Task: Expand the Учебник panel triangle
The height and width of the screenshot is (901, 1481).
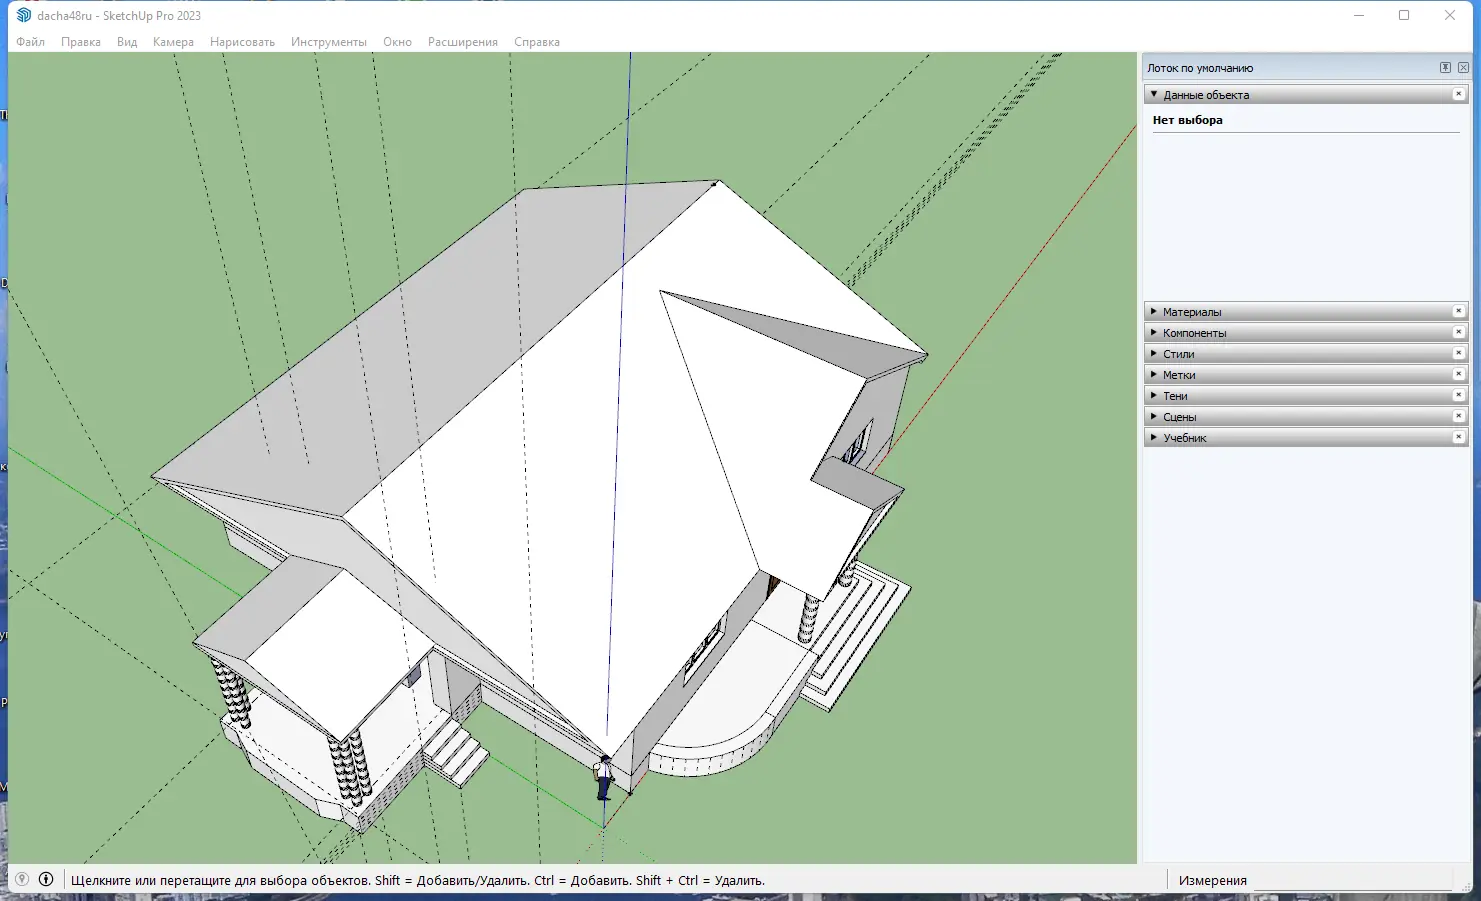Action: click(x=1154, y=437)
